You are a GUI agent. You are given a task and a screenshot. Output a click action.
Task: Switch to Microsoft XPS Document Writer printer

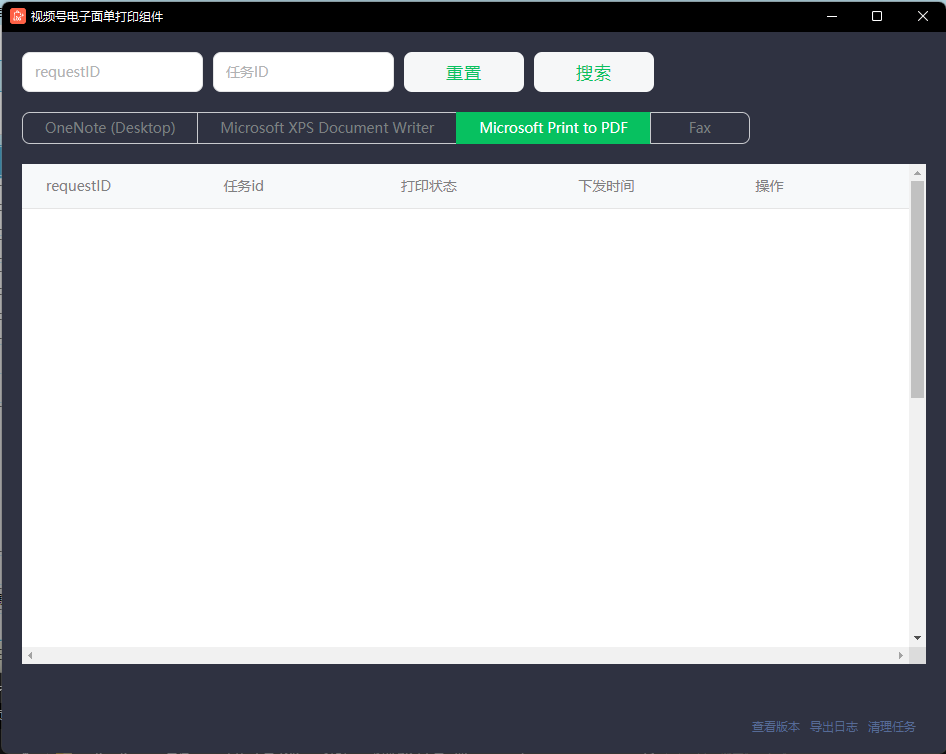(327, 128)
